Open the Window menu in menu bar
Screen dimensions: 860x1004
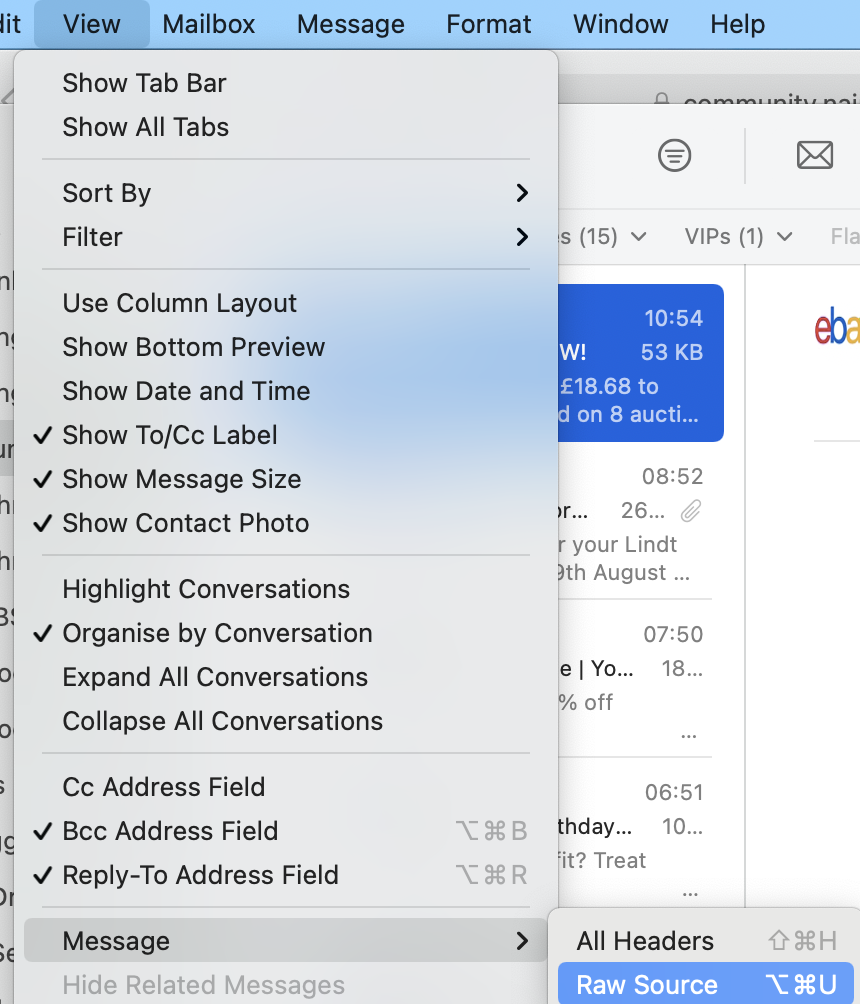coord(621,24)
